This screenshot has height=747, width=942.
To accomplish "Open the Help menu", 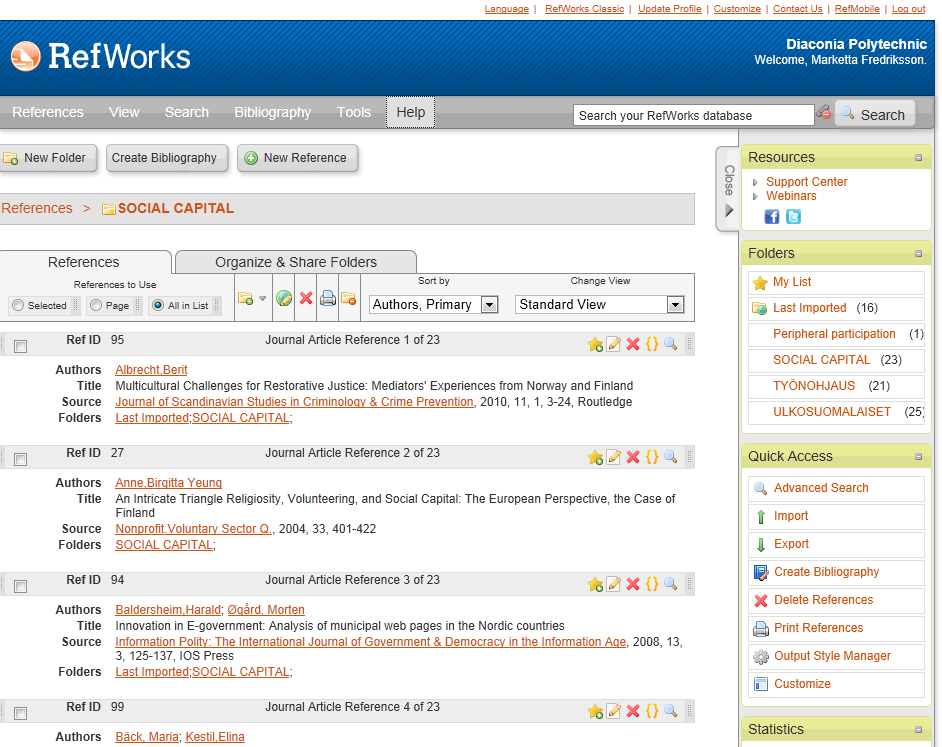I will point(410,112).
